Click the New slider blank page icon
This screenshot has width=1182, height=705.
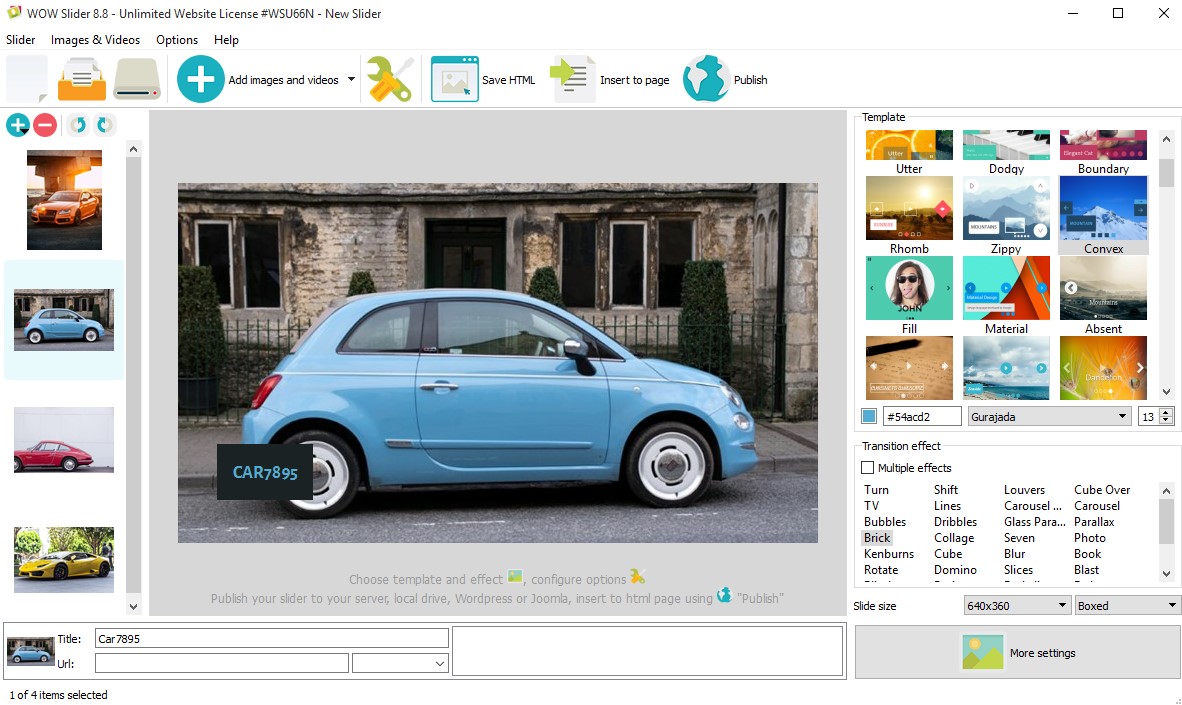pos(27,79)
